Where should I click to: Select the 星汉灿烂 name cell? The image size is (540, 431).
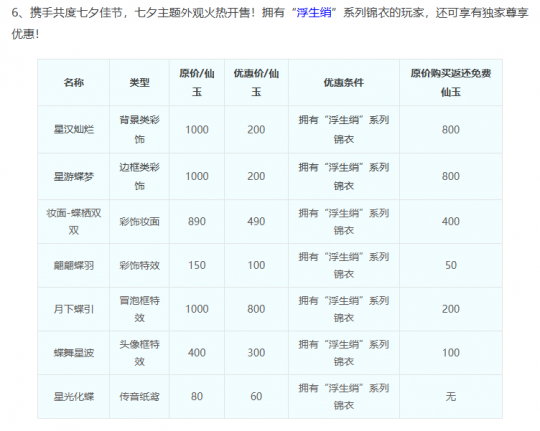74,130
